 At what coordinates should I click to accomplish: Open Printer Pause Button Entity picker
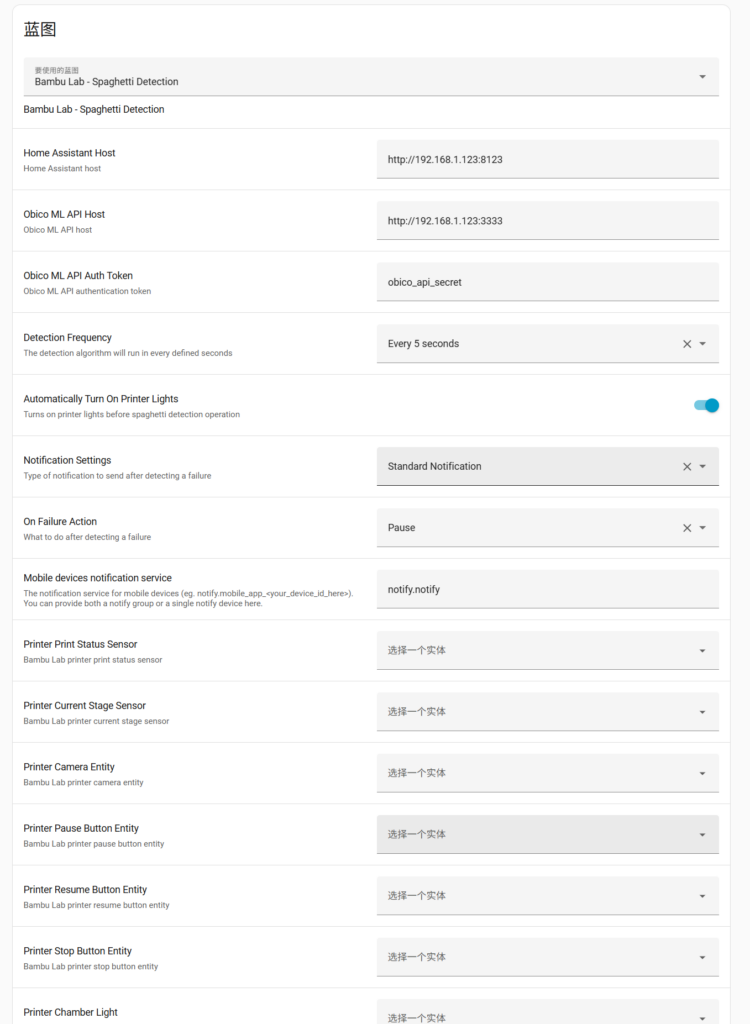547,835
